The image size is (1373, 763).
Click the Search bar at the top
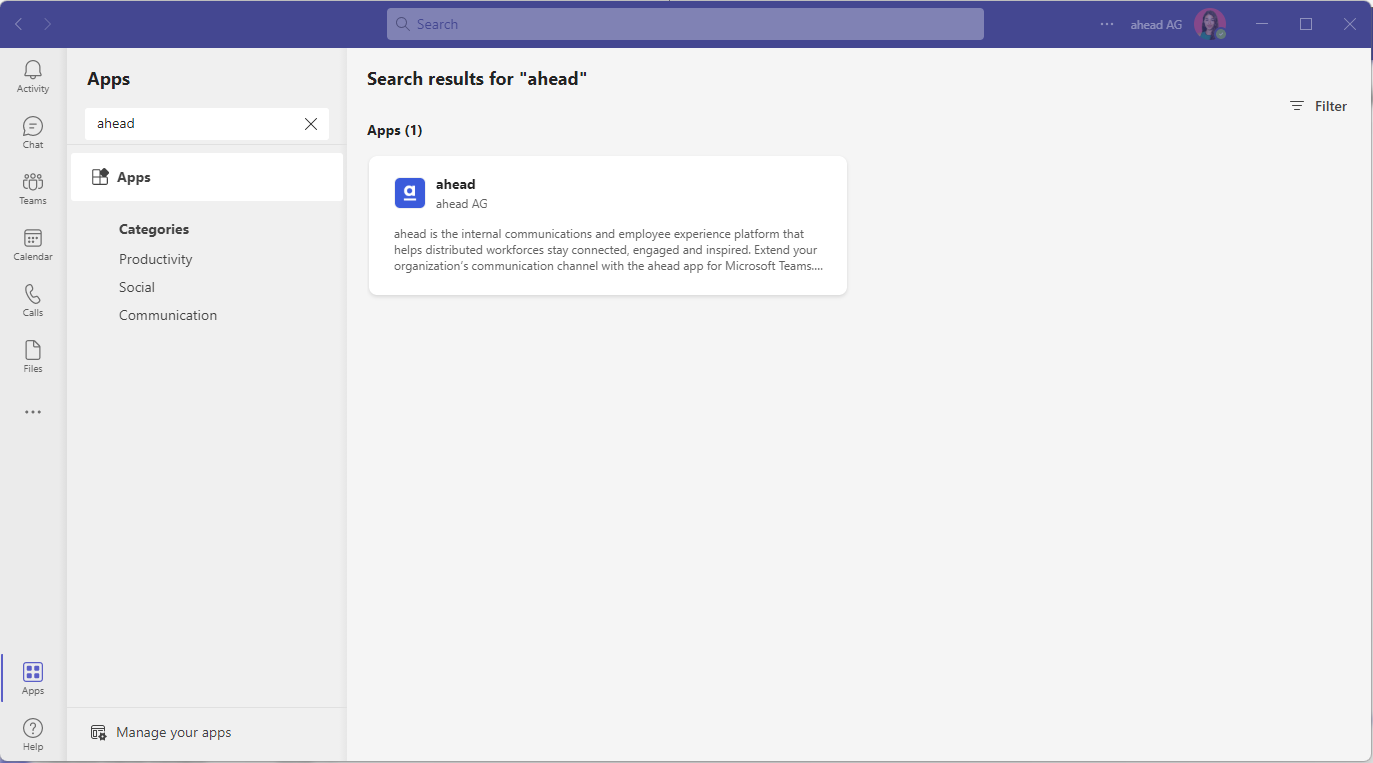[685, 23]
